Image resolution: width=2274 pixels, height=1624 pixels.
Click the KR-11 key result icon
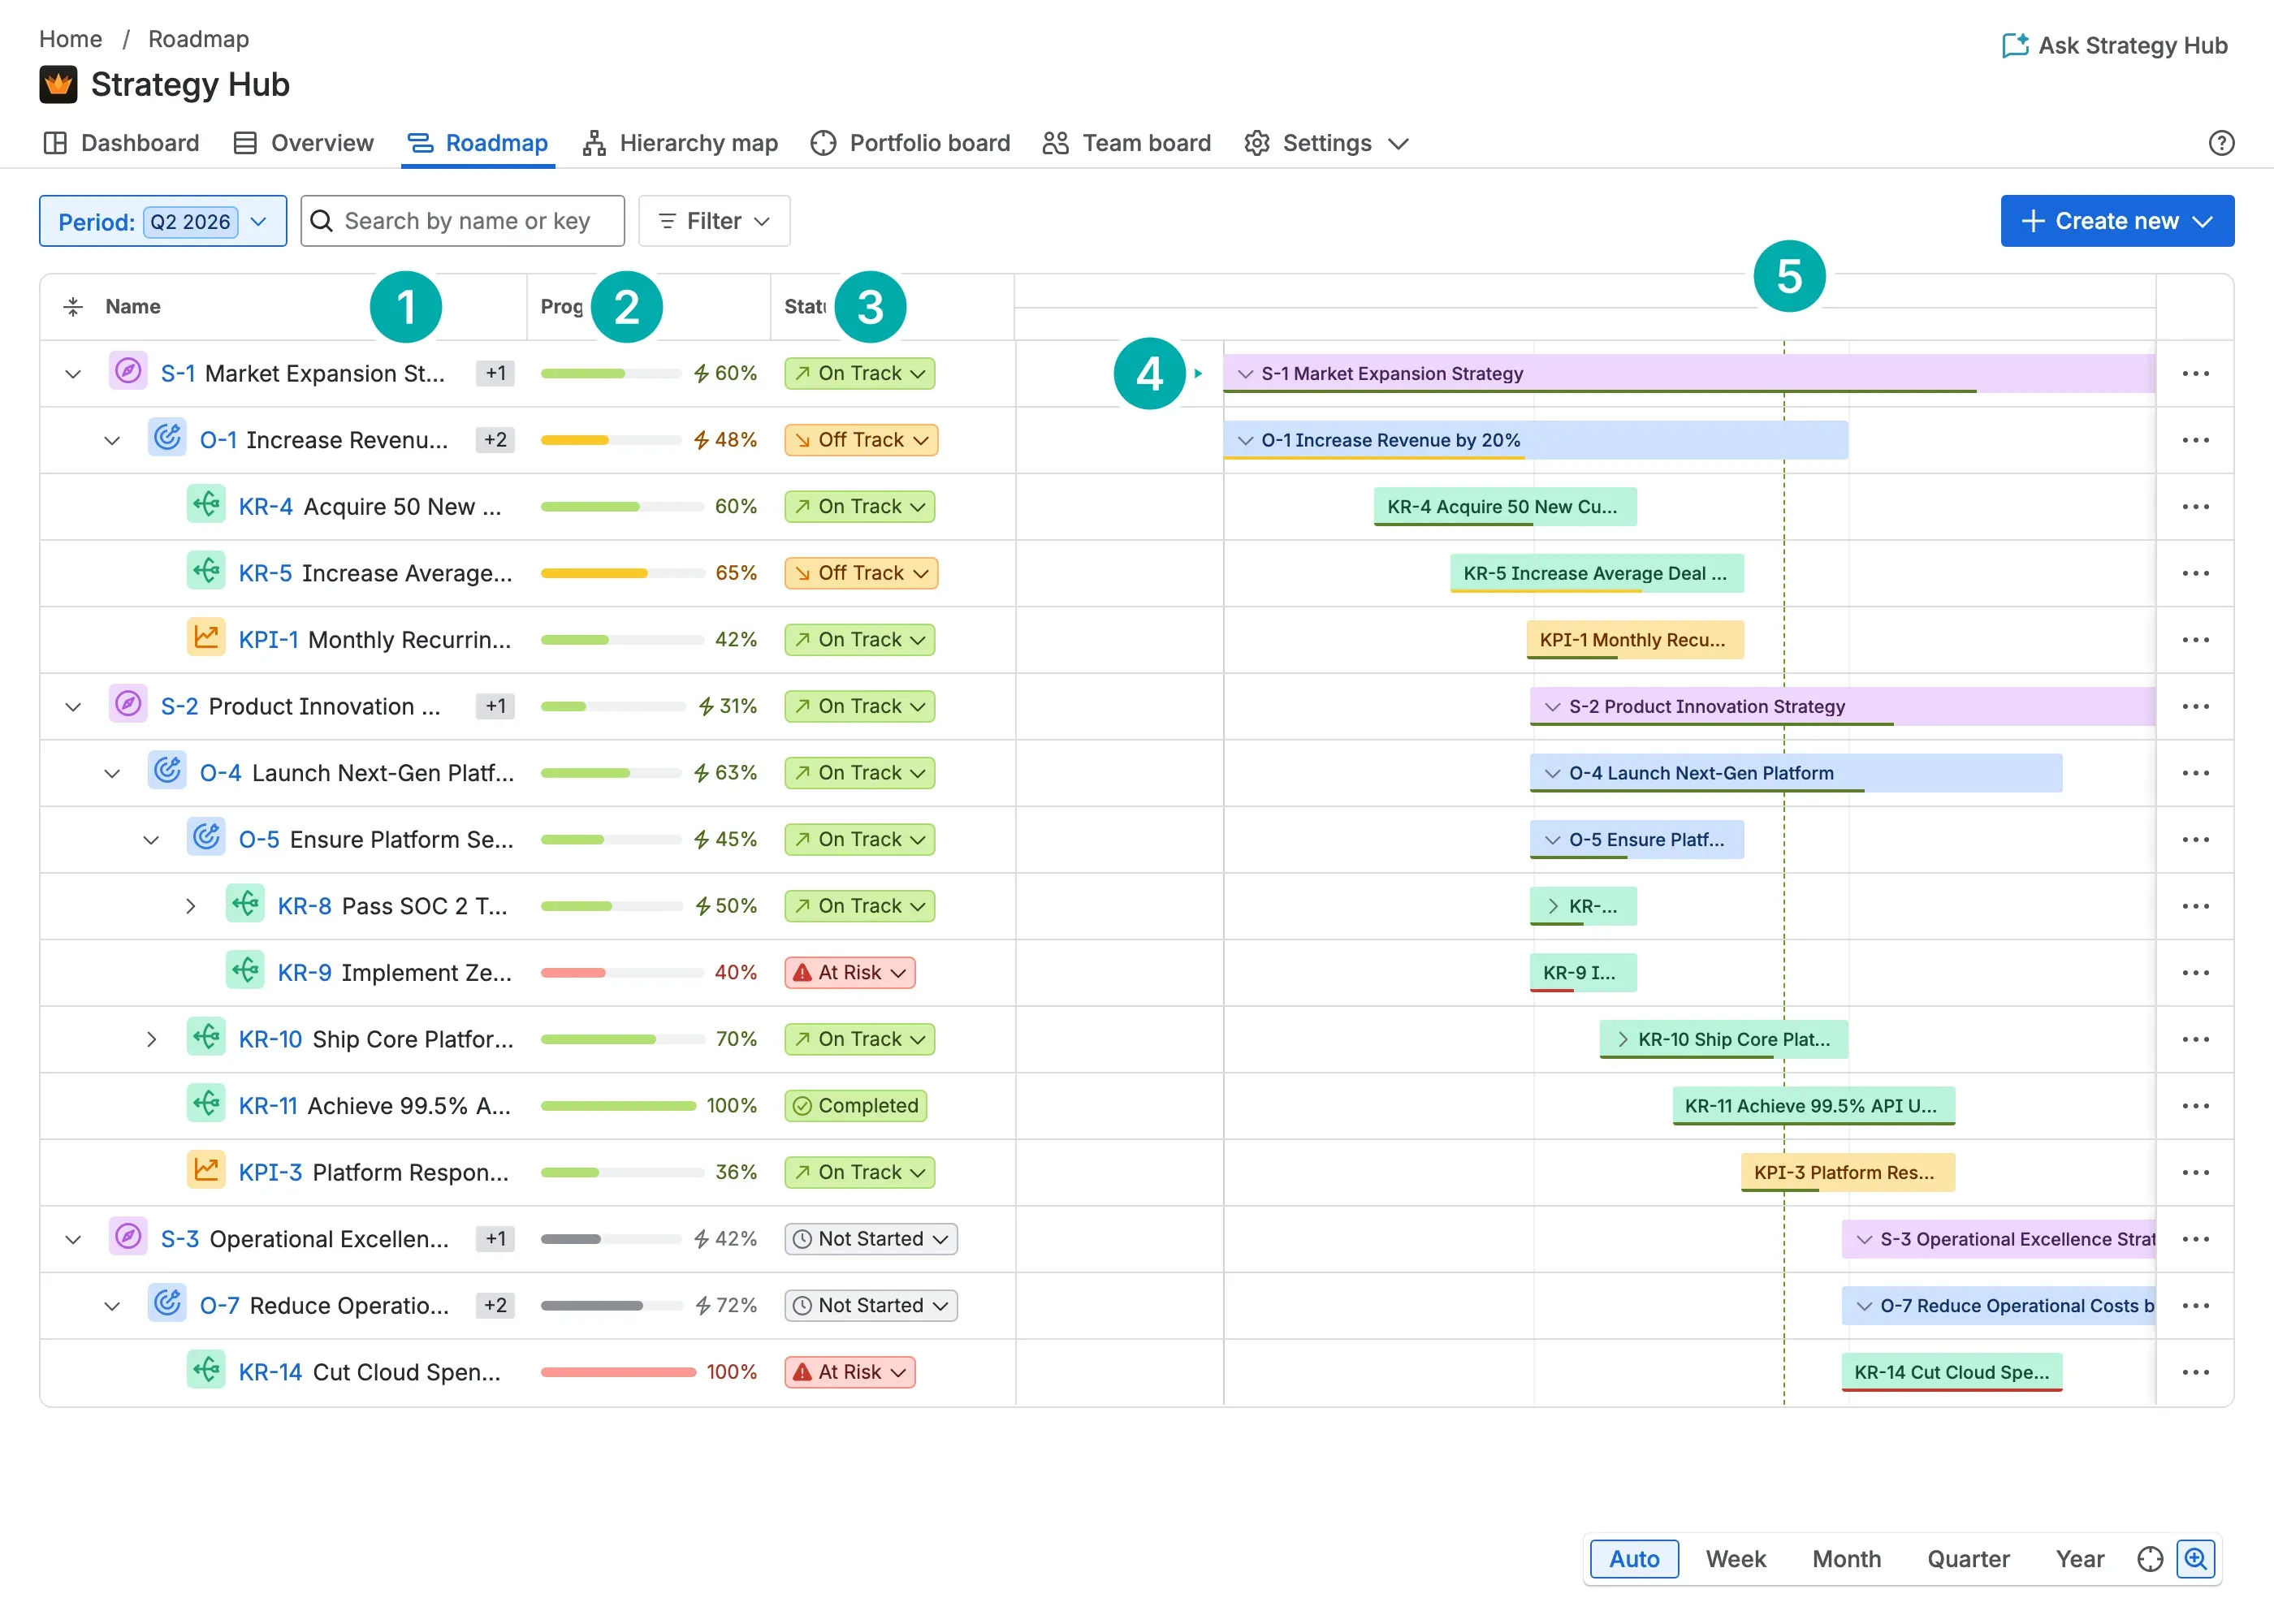pyautogui.click(x=206, y=1104)
